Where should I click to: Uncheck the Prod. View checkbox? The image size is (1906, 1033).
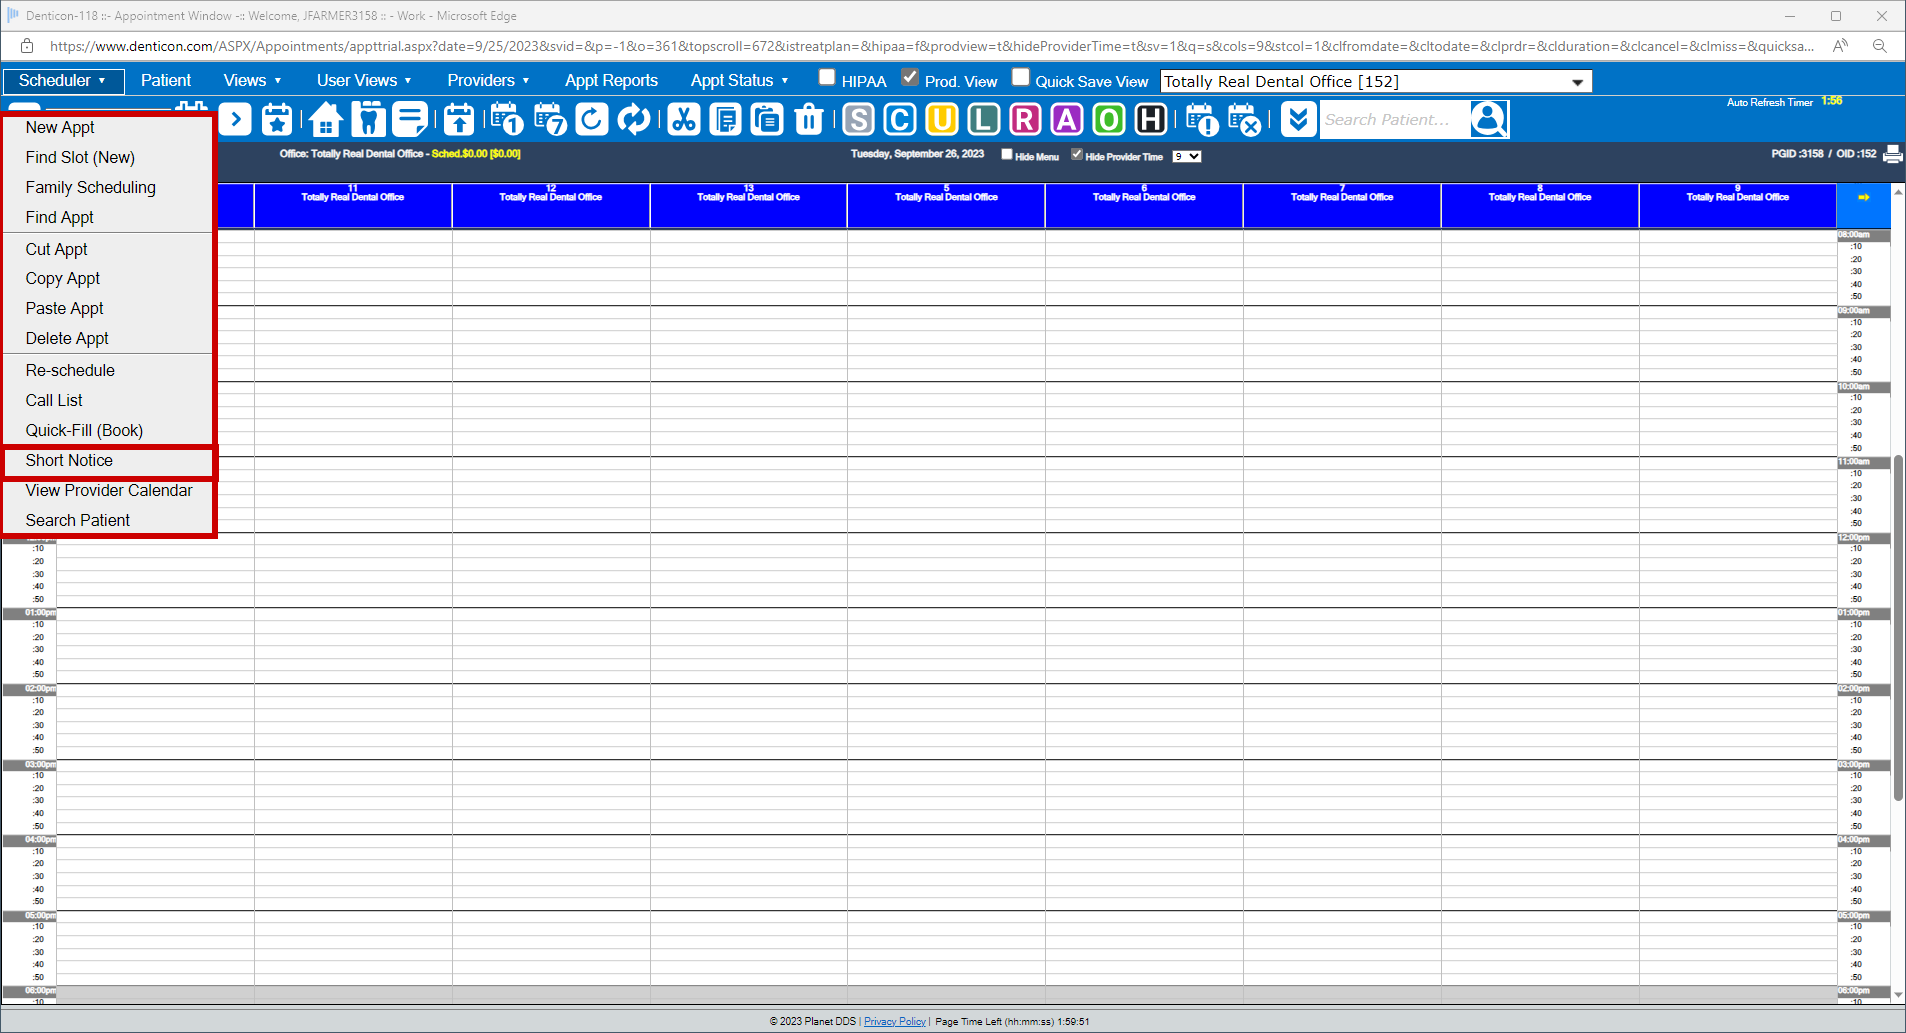click(x=910, y=78)
